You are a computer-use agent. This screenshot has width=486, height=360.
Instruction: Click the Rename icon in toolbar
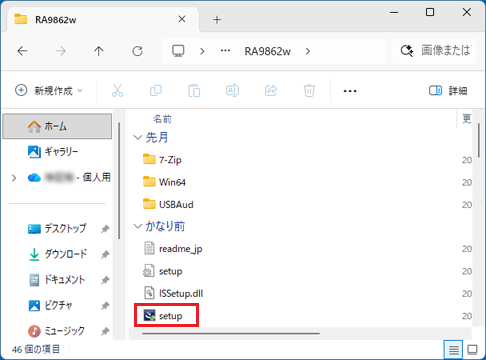(x=232, y=90)
